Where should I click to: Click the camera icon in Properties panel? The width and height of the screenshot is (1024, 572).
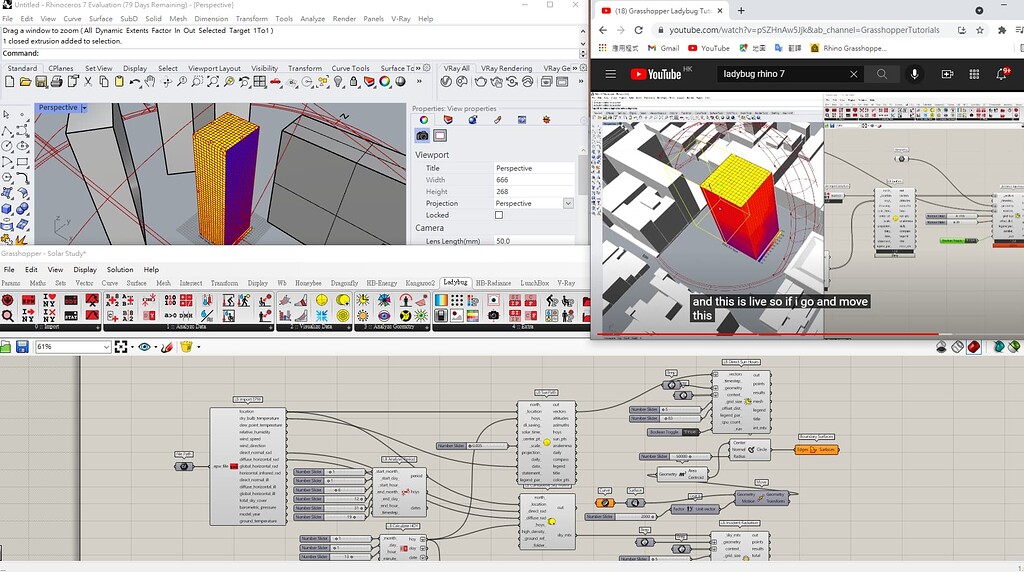click(422, 136)
